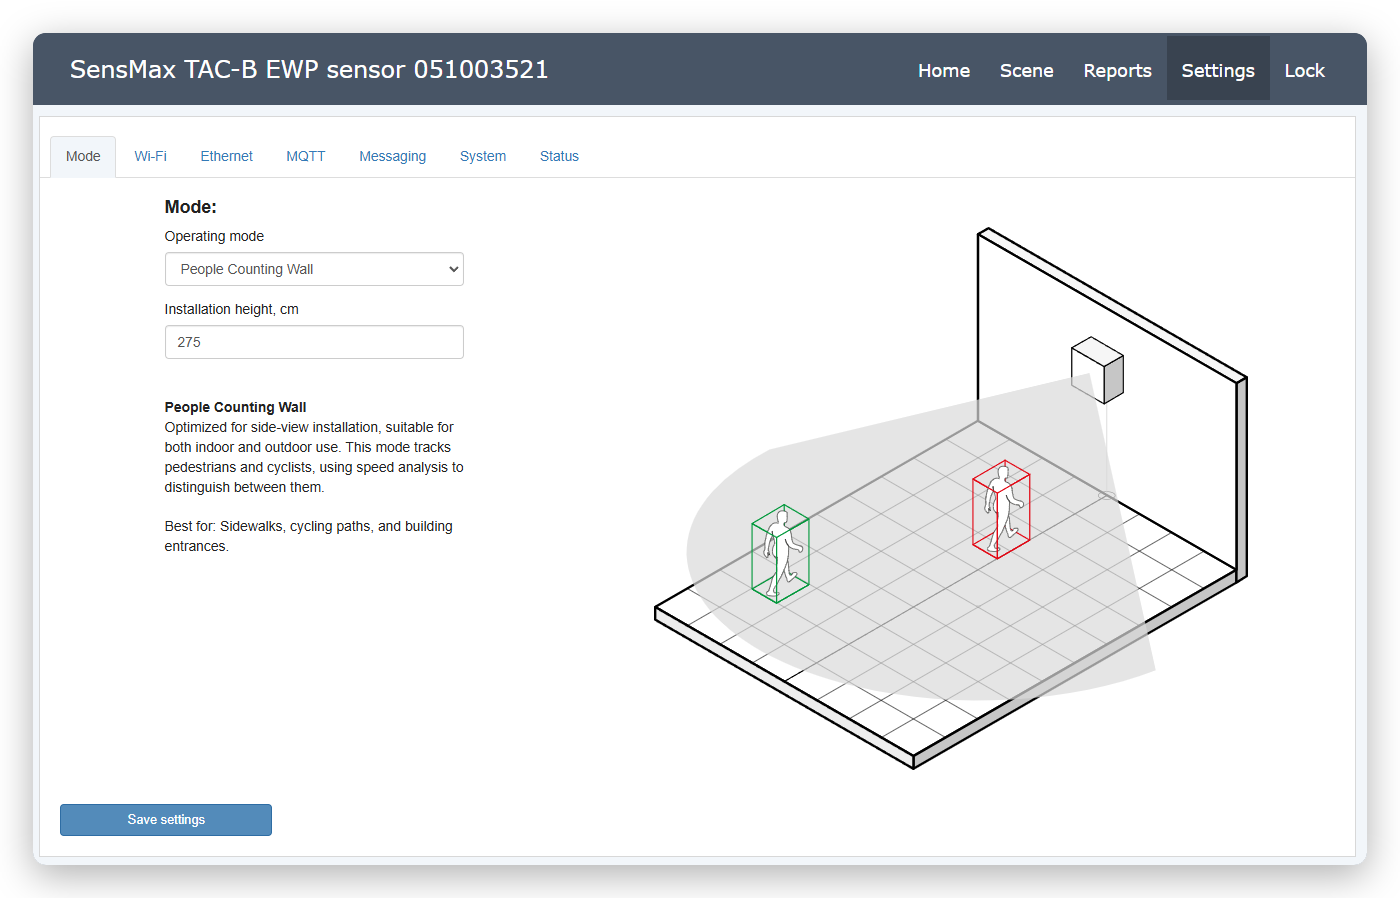Go to the Scene page
Image resolution: width=1400 pixels, height=898 pixels.
[1026, 70]
